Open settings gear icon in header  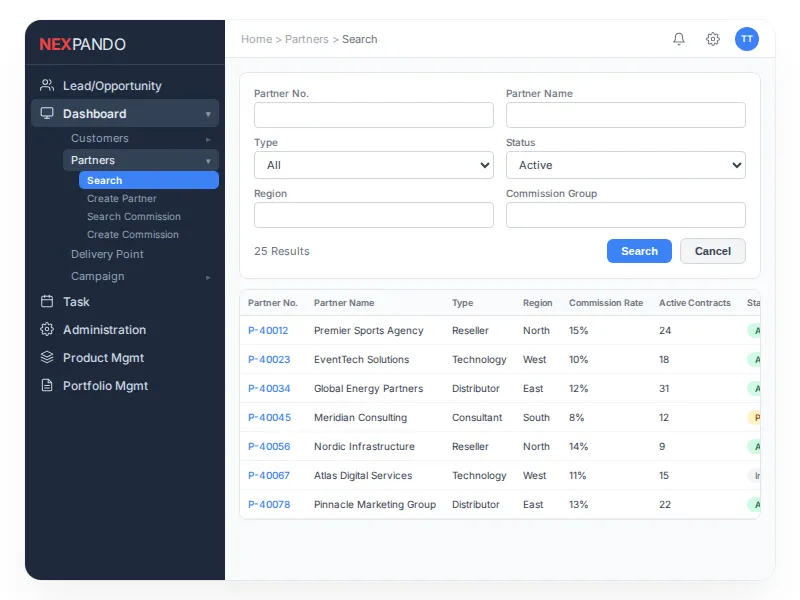pyautogui.click(x=713, y=39)
